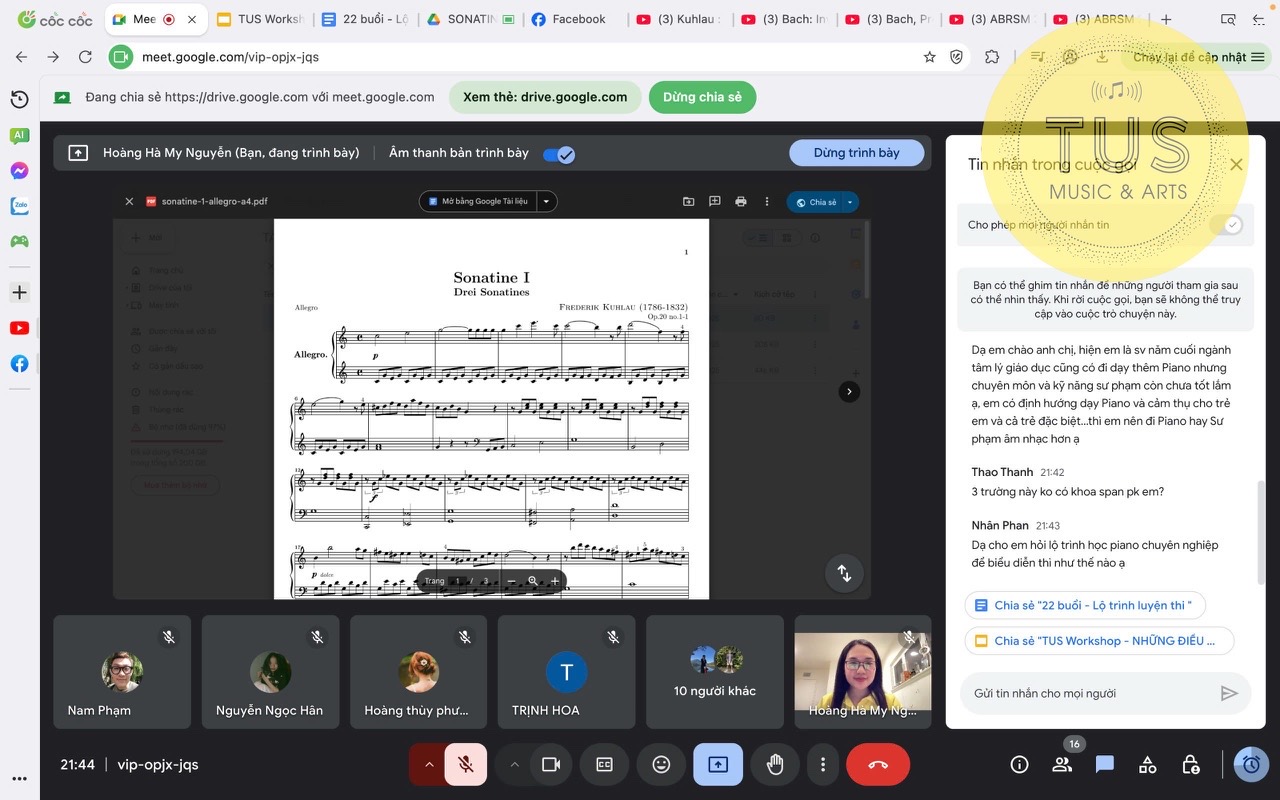
Task: Open a new browser tab
Action: point(1166,19)
